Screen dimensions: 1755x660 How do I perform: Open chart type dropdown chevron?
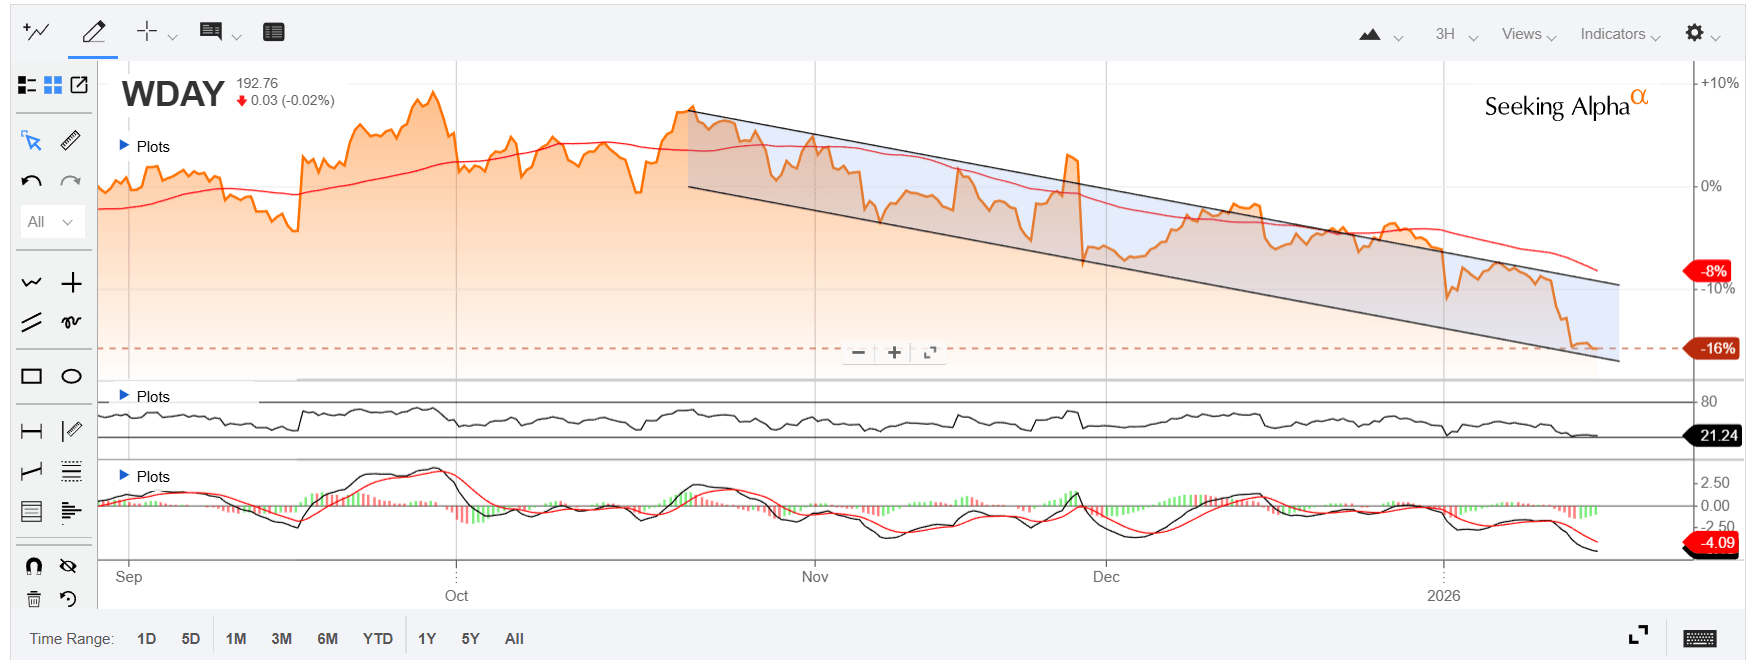point(1398,37)
